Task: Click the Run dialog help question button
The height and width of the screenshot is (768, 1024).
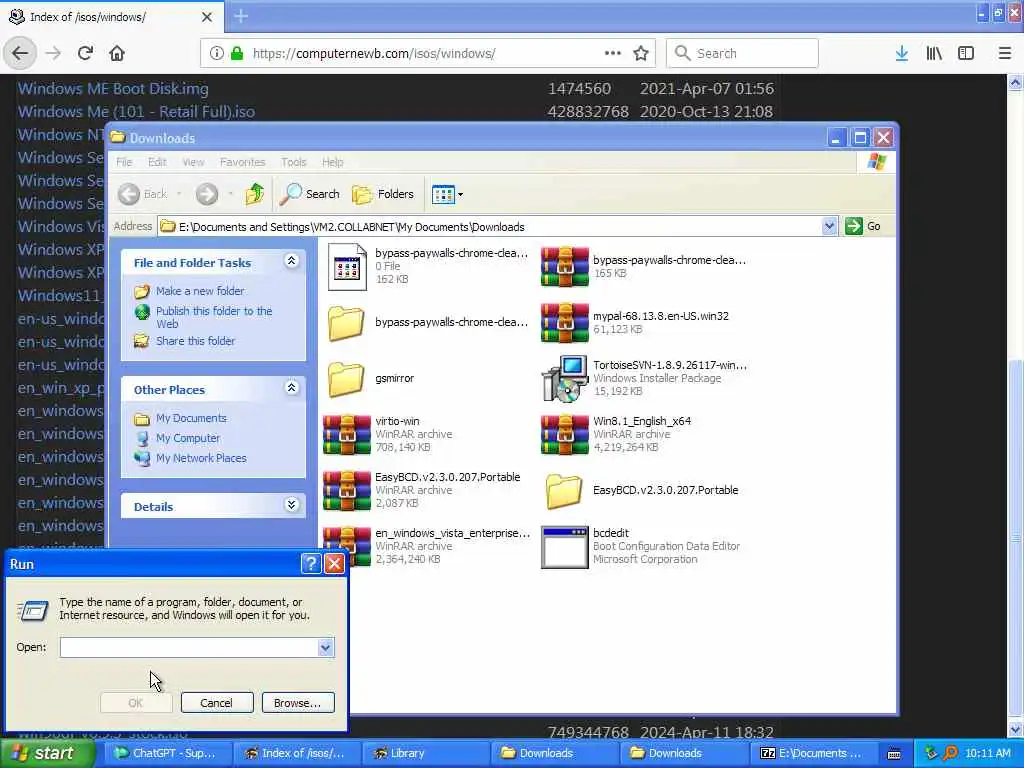Action: 311,564
